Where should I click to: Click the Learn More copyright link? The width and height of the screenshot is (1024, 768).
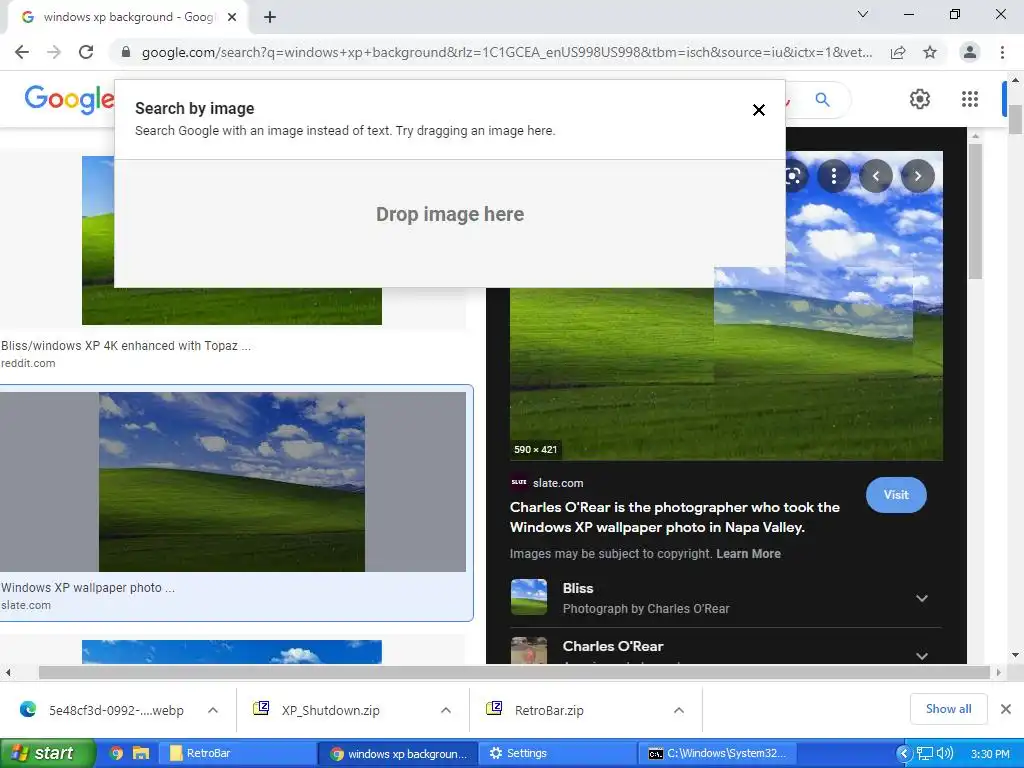748,554
